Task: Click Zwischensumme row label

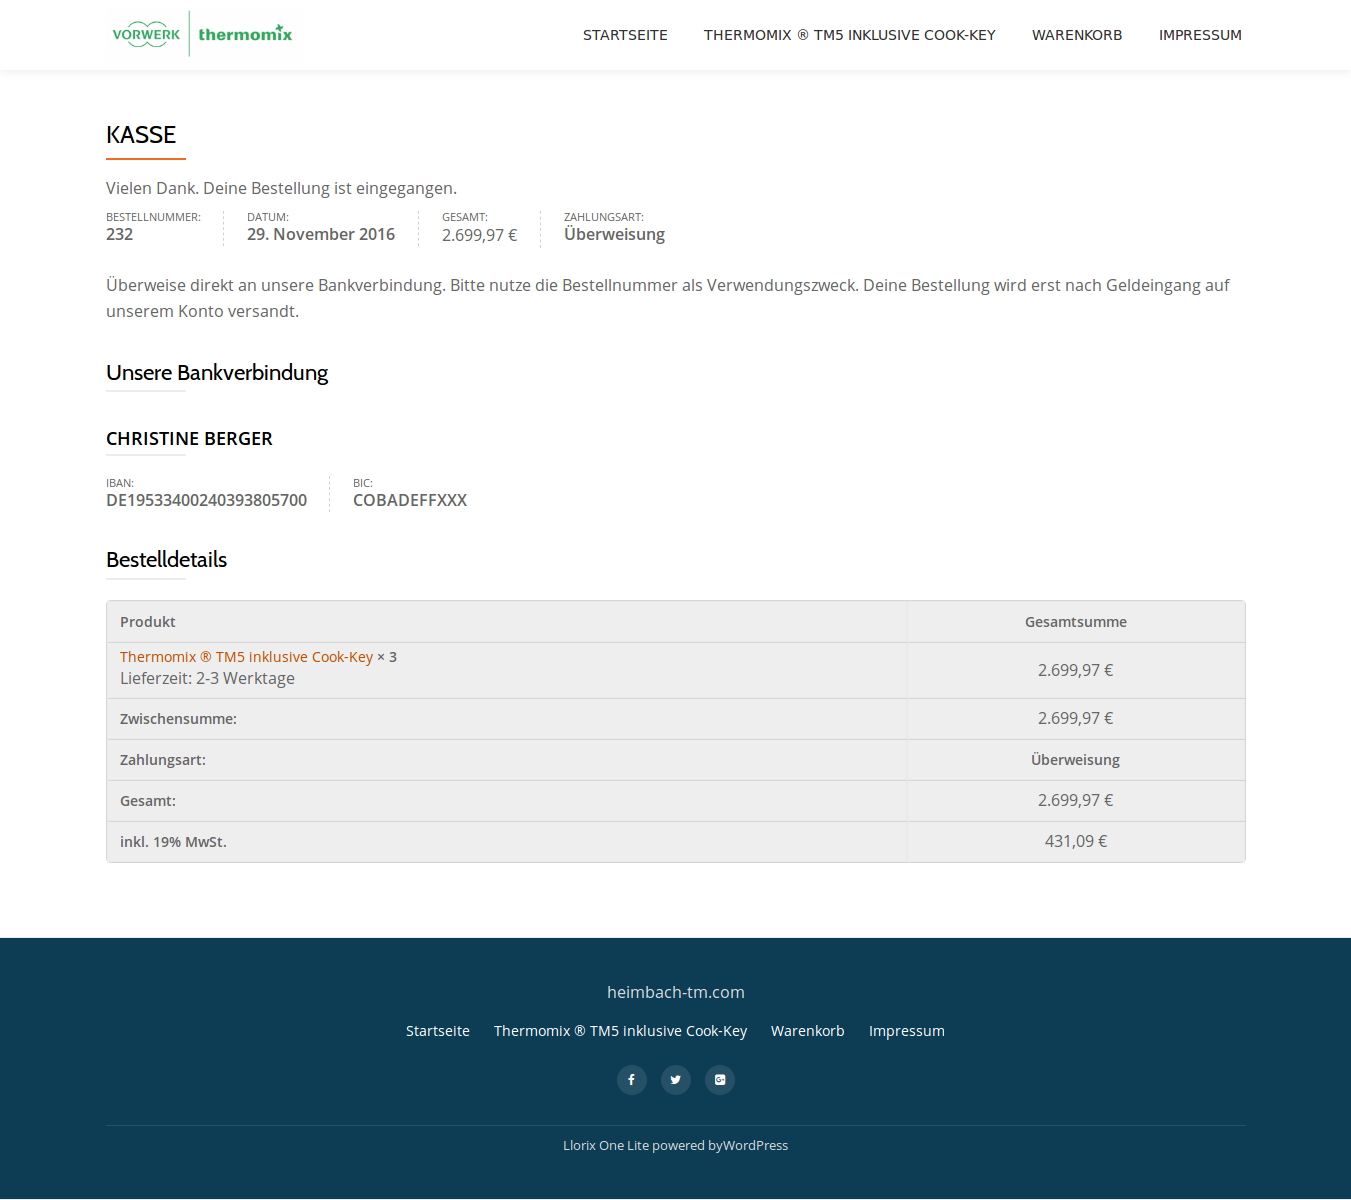Action: tap(178, 719)
